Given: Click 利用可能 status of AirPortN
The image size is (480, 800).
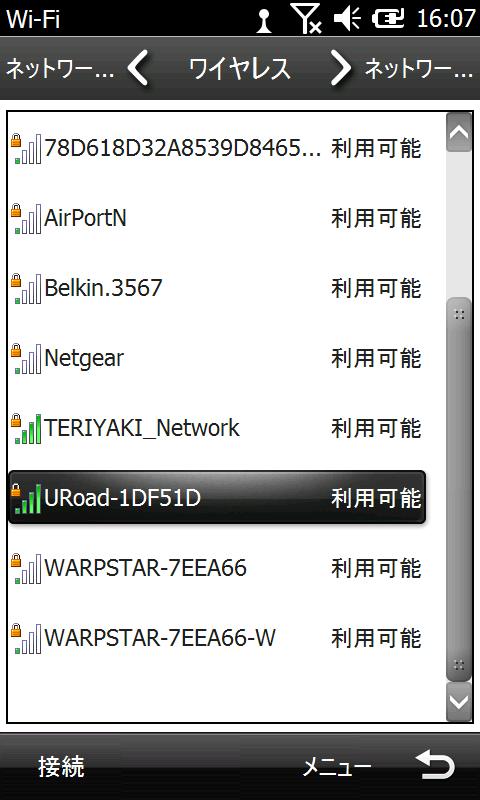Looking at the screenshot, I should [x=376, y=218].
